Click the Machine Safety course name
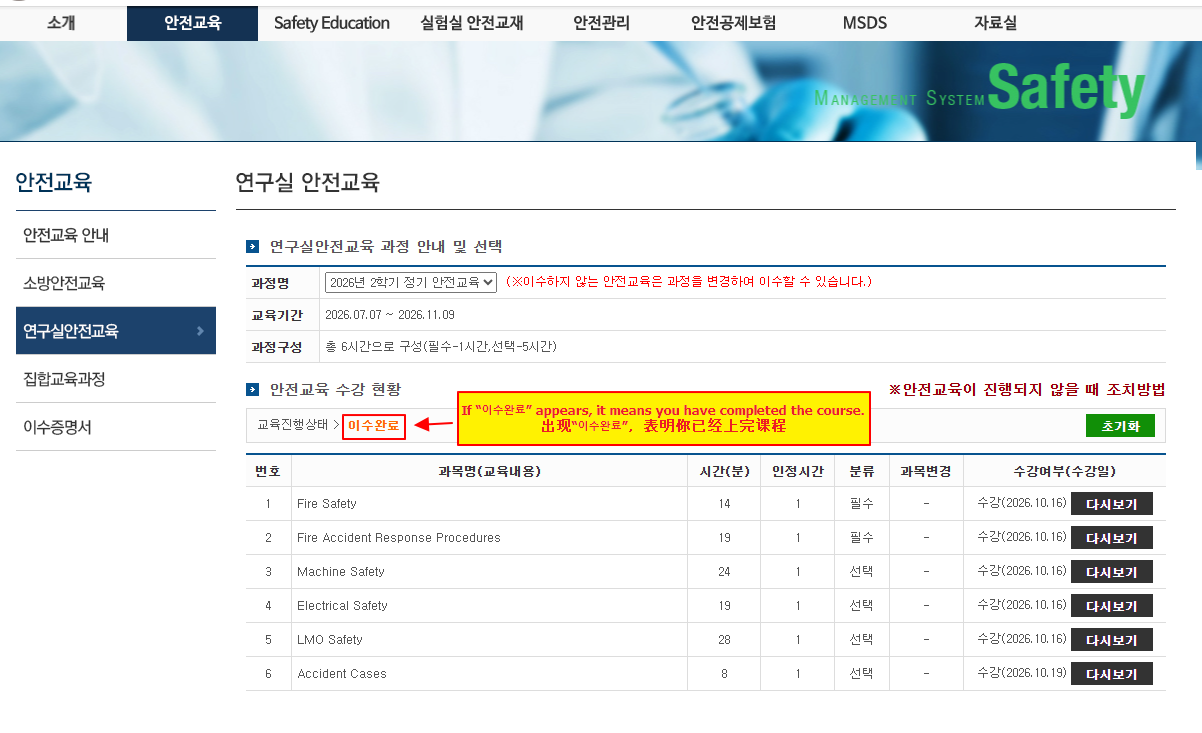The height and width of the screenshot is (733, 1202). (x=341, y=572)
